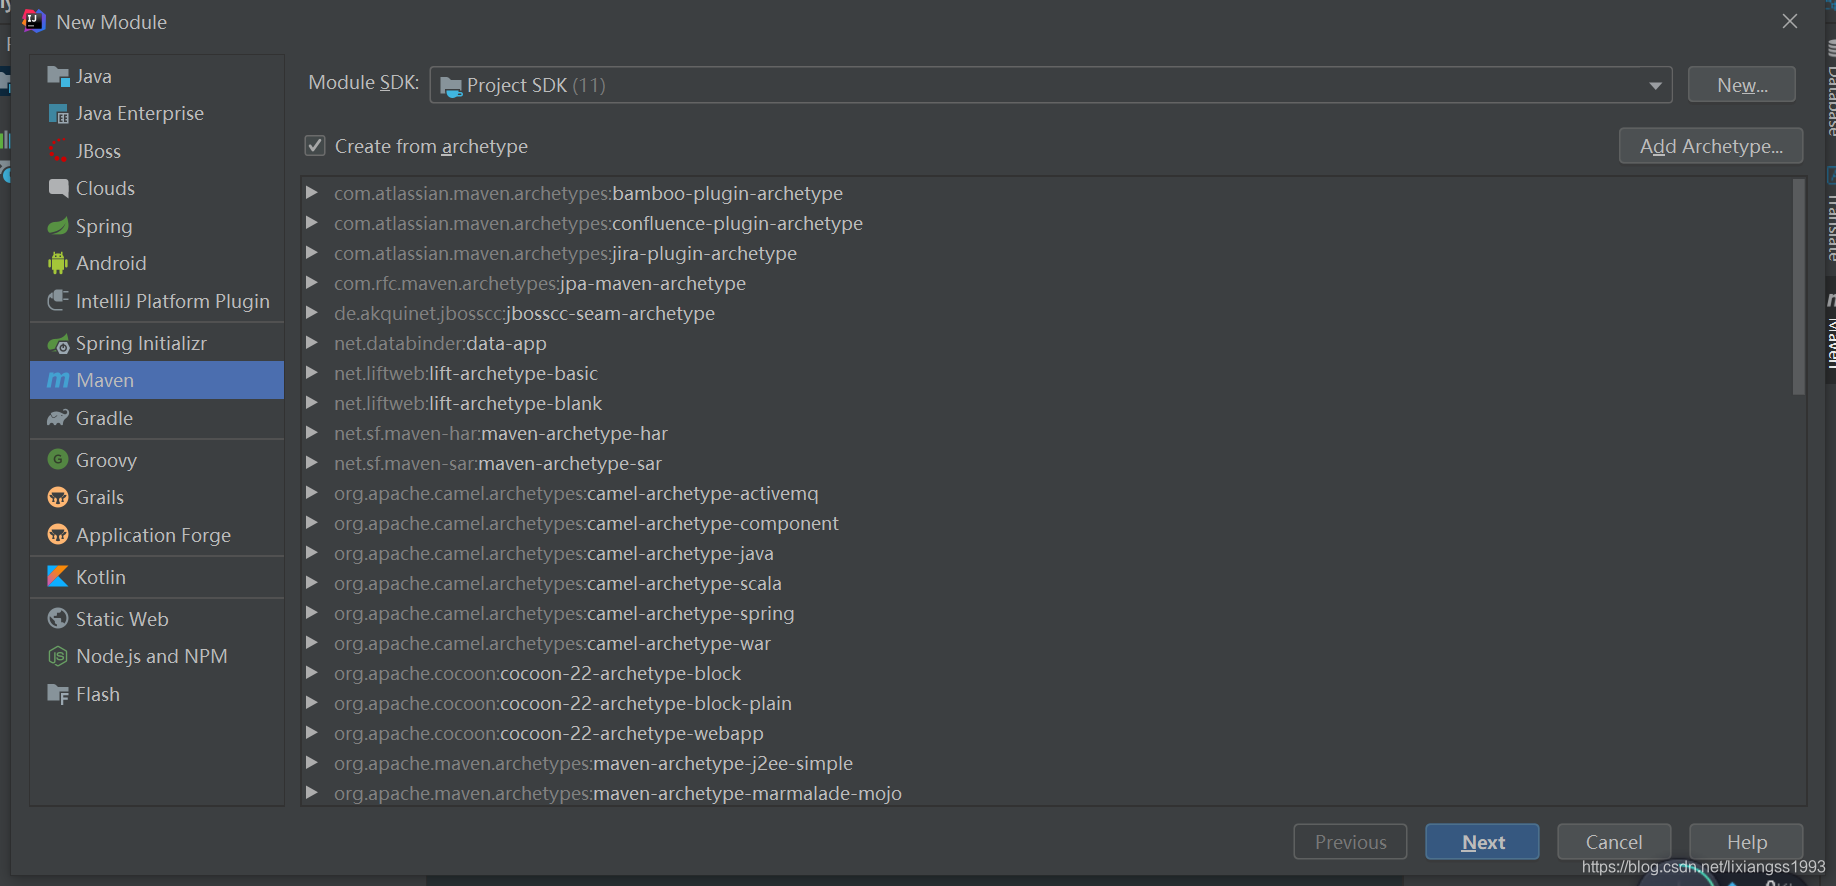Select lift-archetype-blank in the list
1836x886 pixels.
tap(468, 403)
